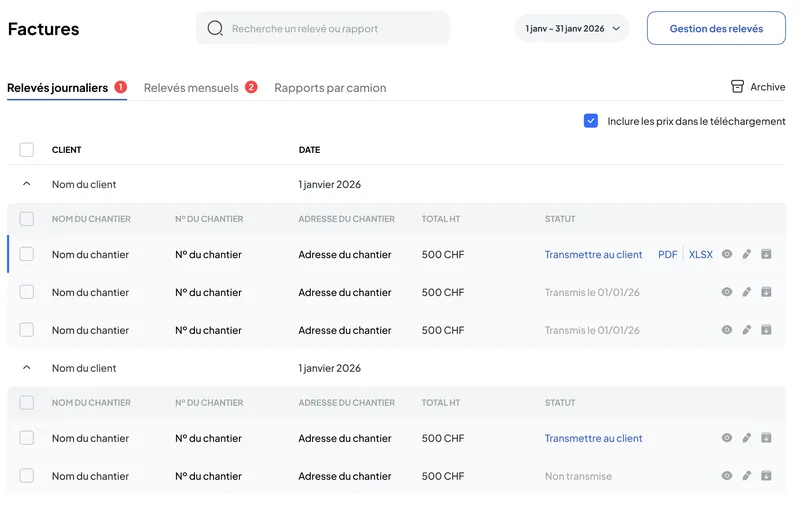Tick checkbox of second 'Transmis le 01/01/26' row

27,330
